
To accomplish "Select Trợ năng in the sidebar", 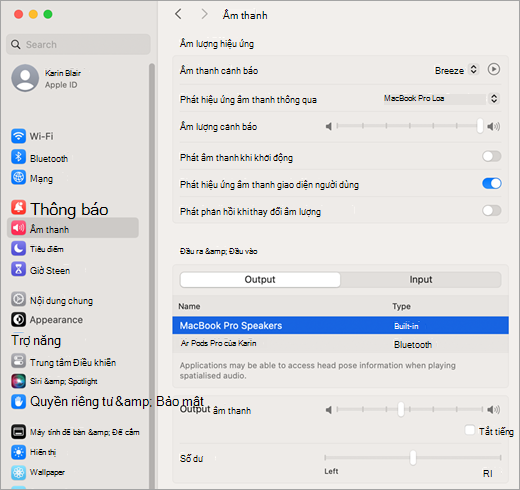I will 36,341.
